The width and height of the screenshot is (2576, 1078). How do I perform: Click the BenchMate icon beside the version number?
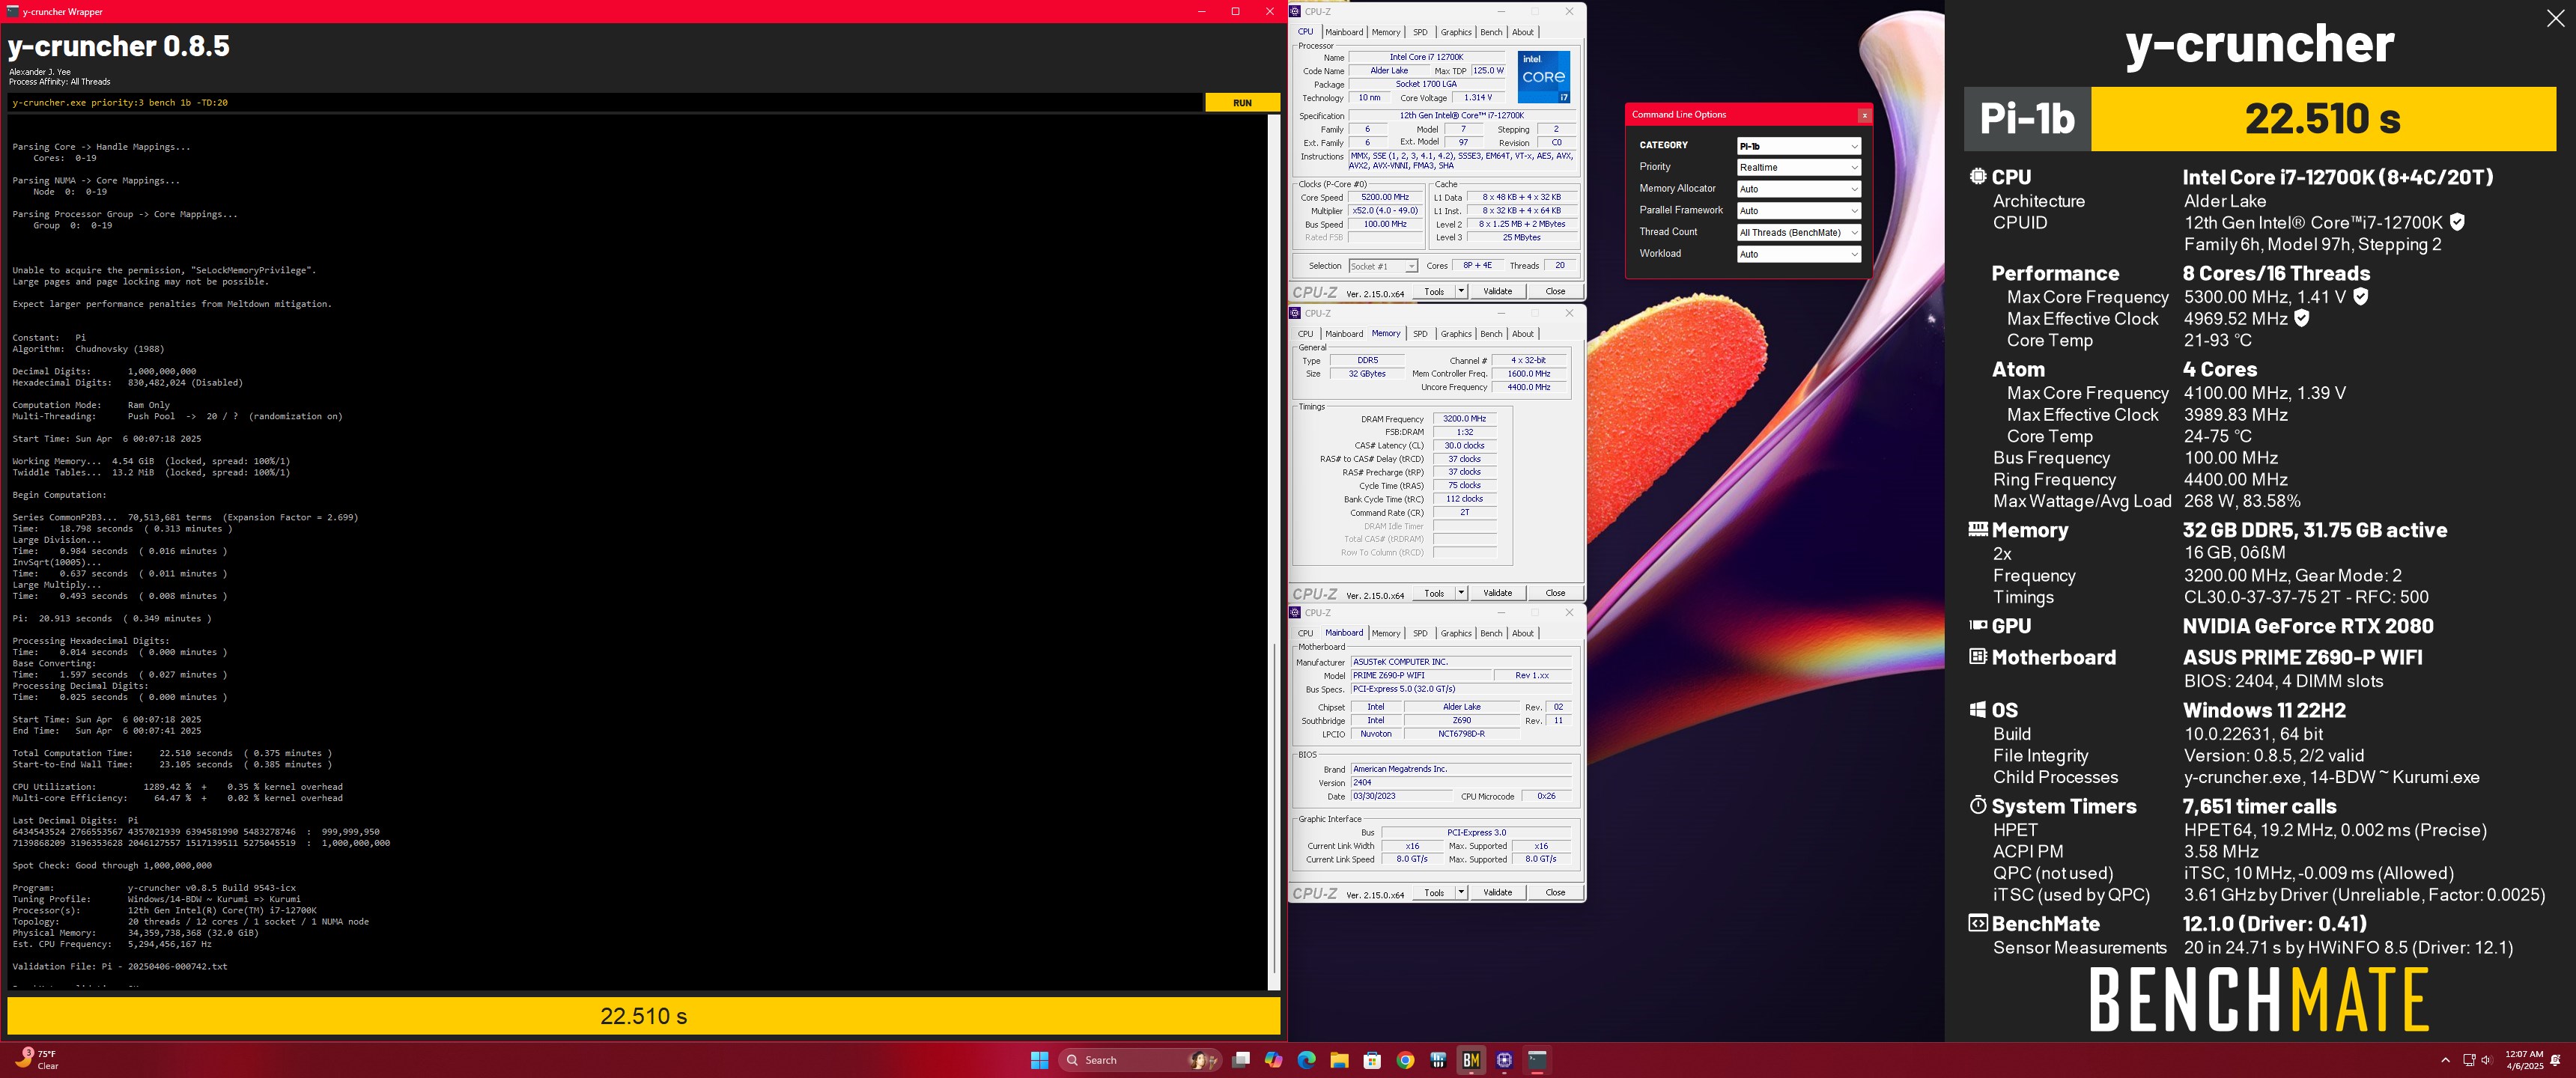click(1977, 923)
